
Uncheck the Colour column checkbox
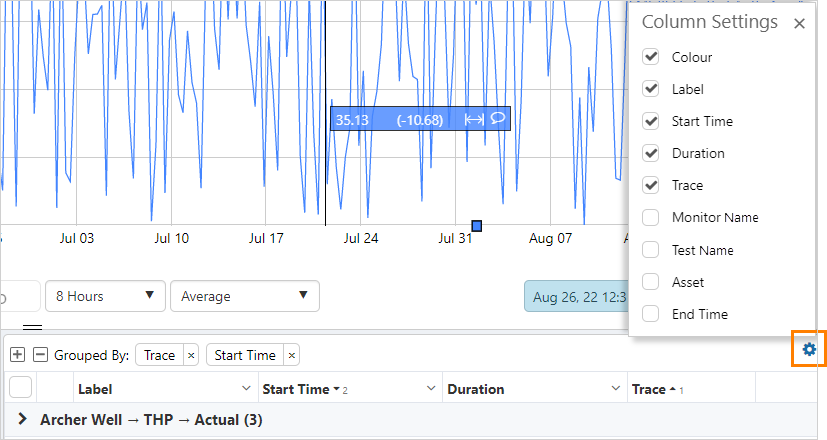coord(651,57)
